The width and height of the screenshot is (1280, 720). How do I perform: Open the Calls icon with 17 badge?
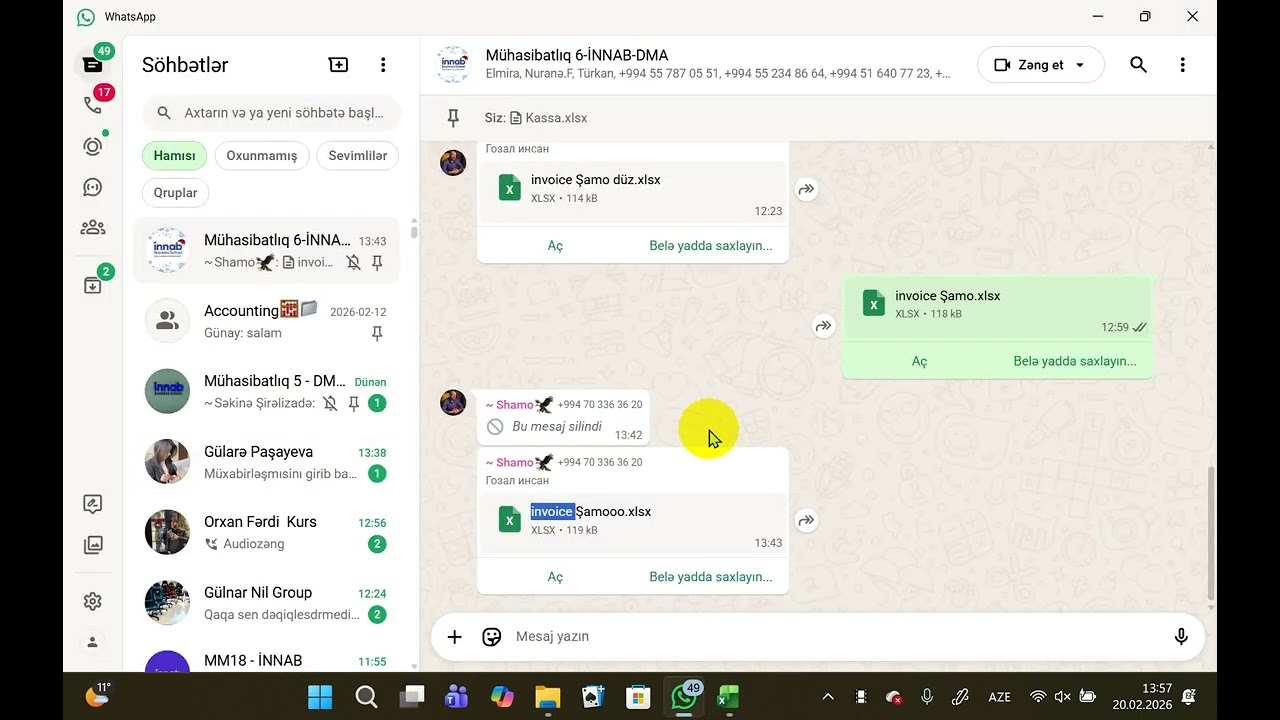pyautogui.click(x=93, y=105)
